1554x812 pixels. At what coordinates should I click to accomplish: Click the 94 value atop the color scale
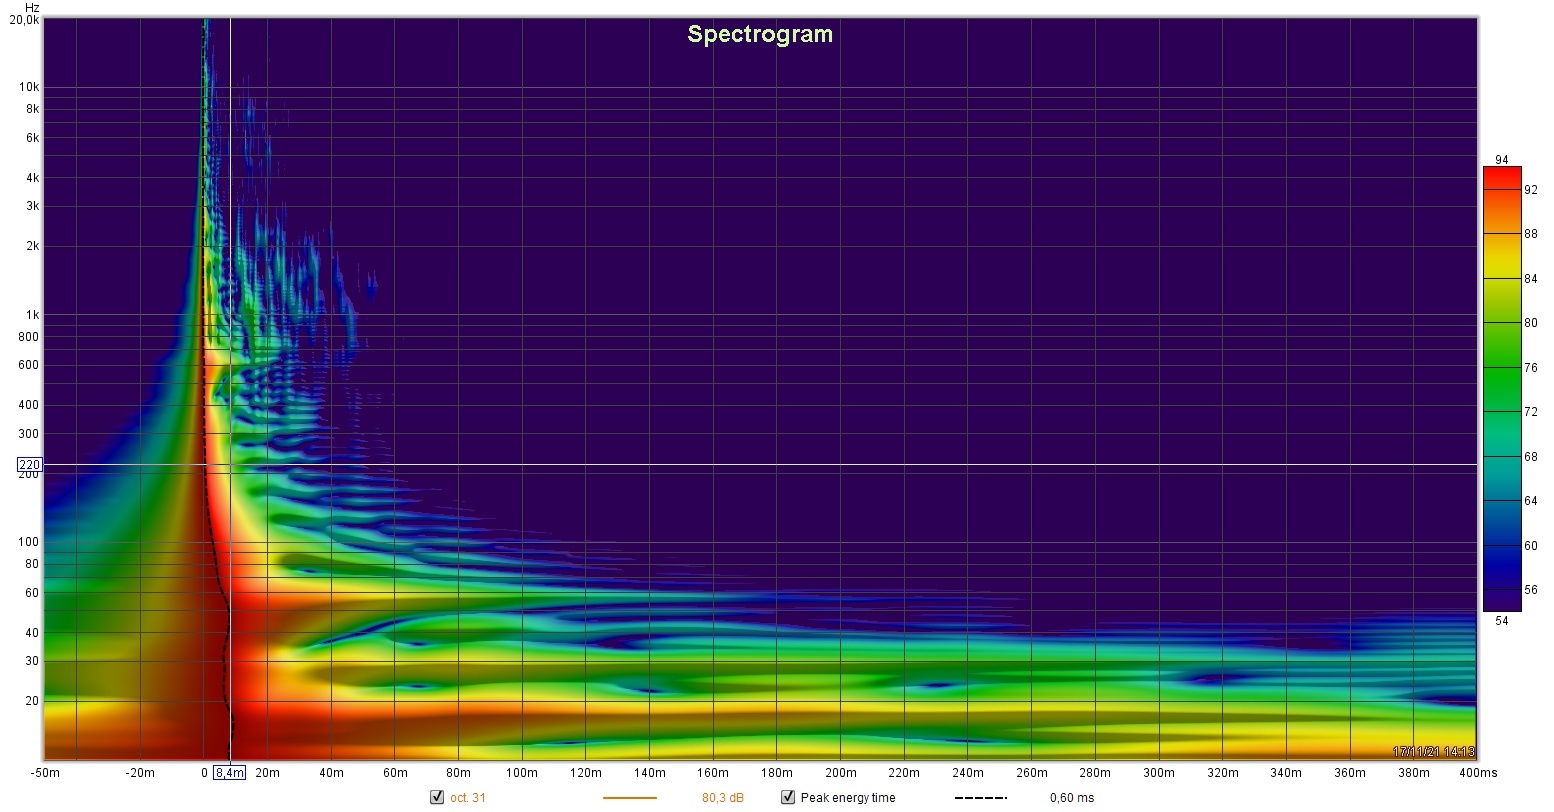tap(1501, 160)
